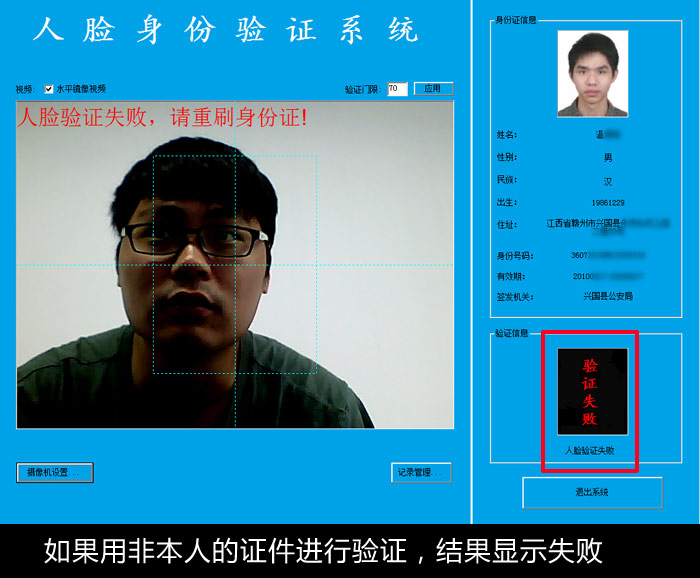Click the 人脸验证失败 caption under result image
Image resolution: width=700 pixels, height=578 pixels.
[590, 451]
